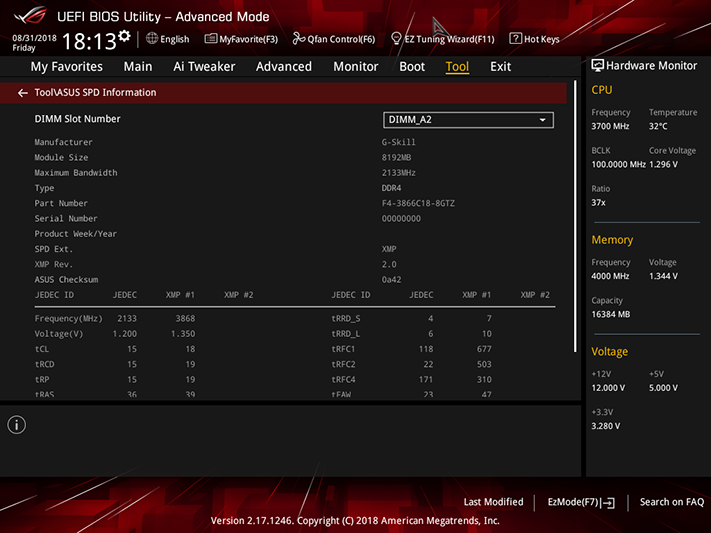Screen dimensions: 711x533
Task: Launch EZ Tuning Wizard bulb icon
Action: [x=396, y=39]
